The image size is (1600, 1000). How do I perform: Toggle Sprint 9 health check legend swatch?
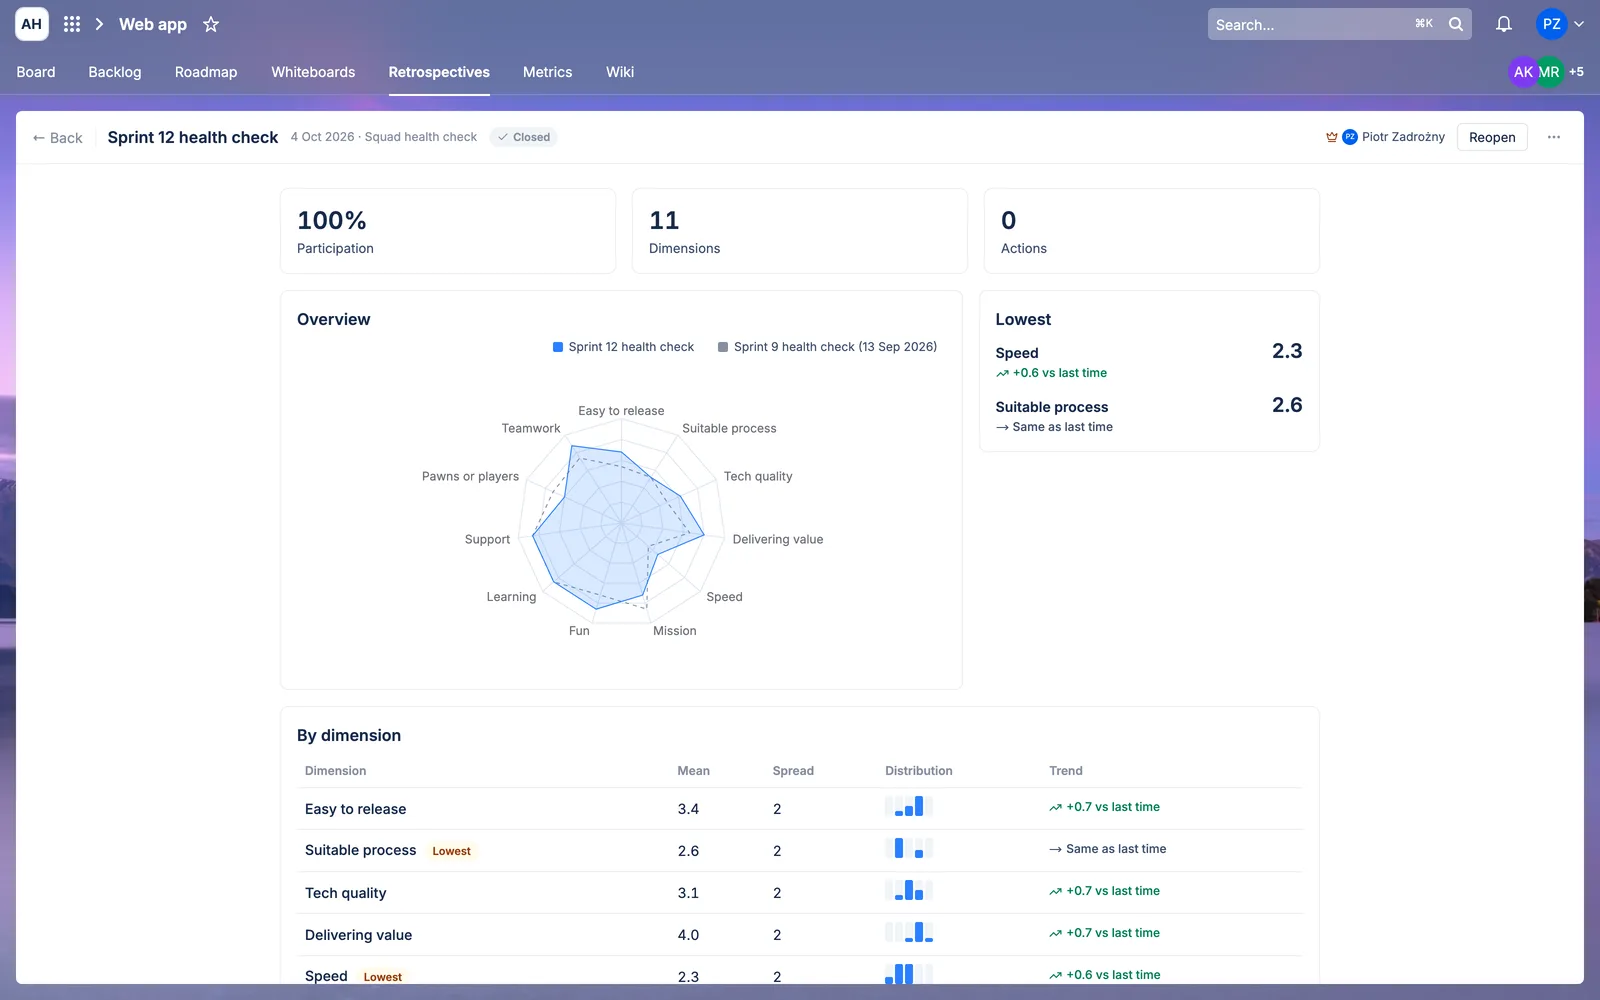(x=723, y=347)
